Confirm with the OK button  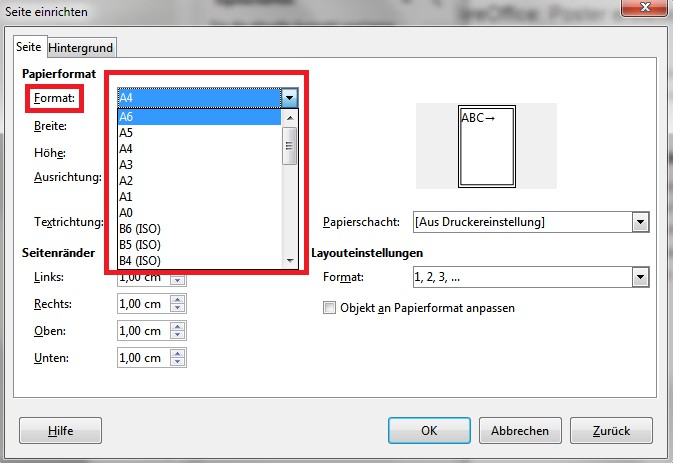pos(428,431)
